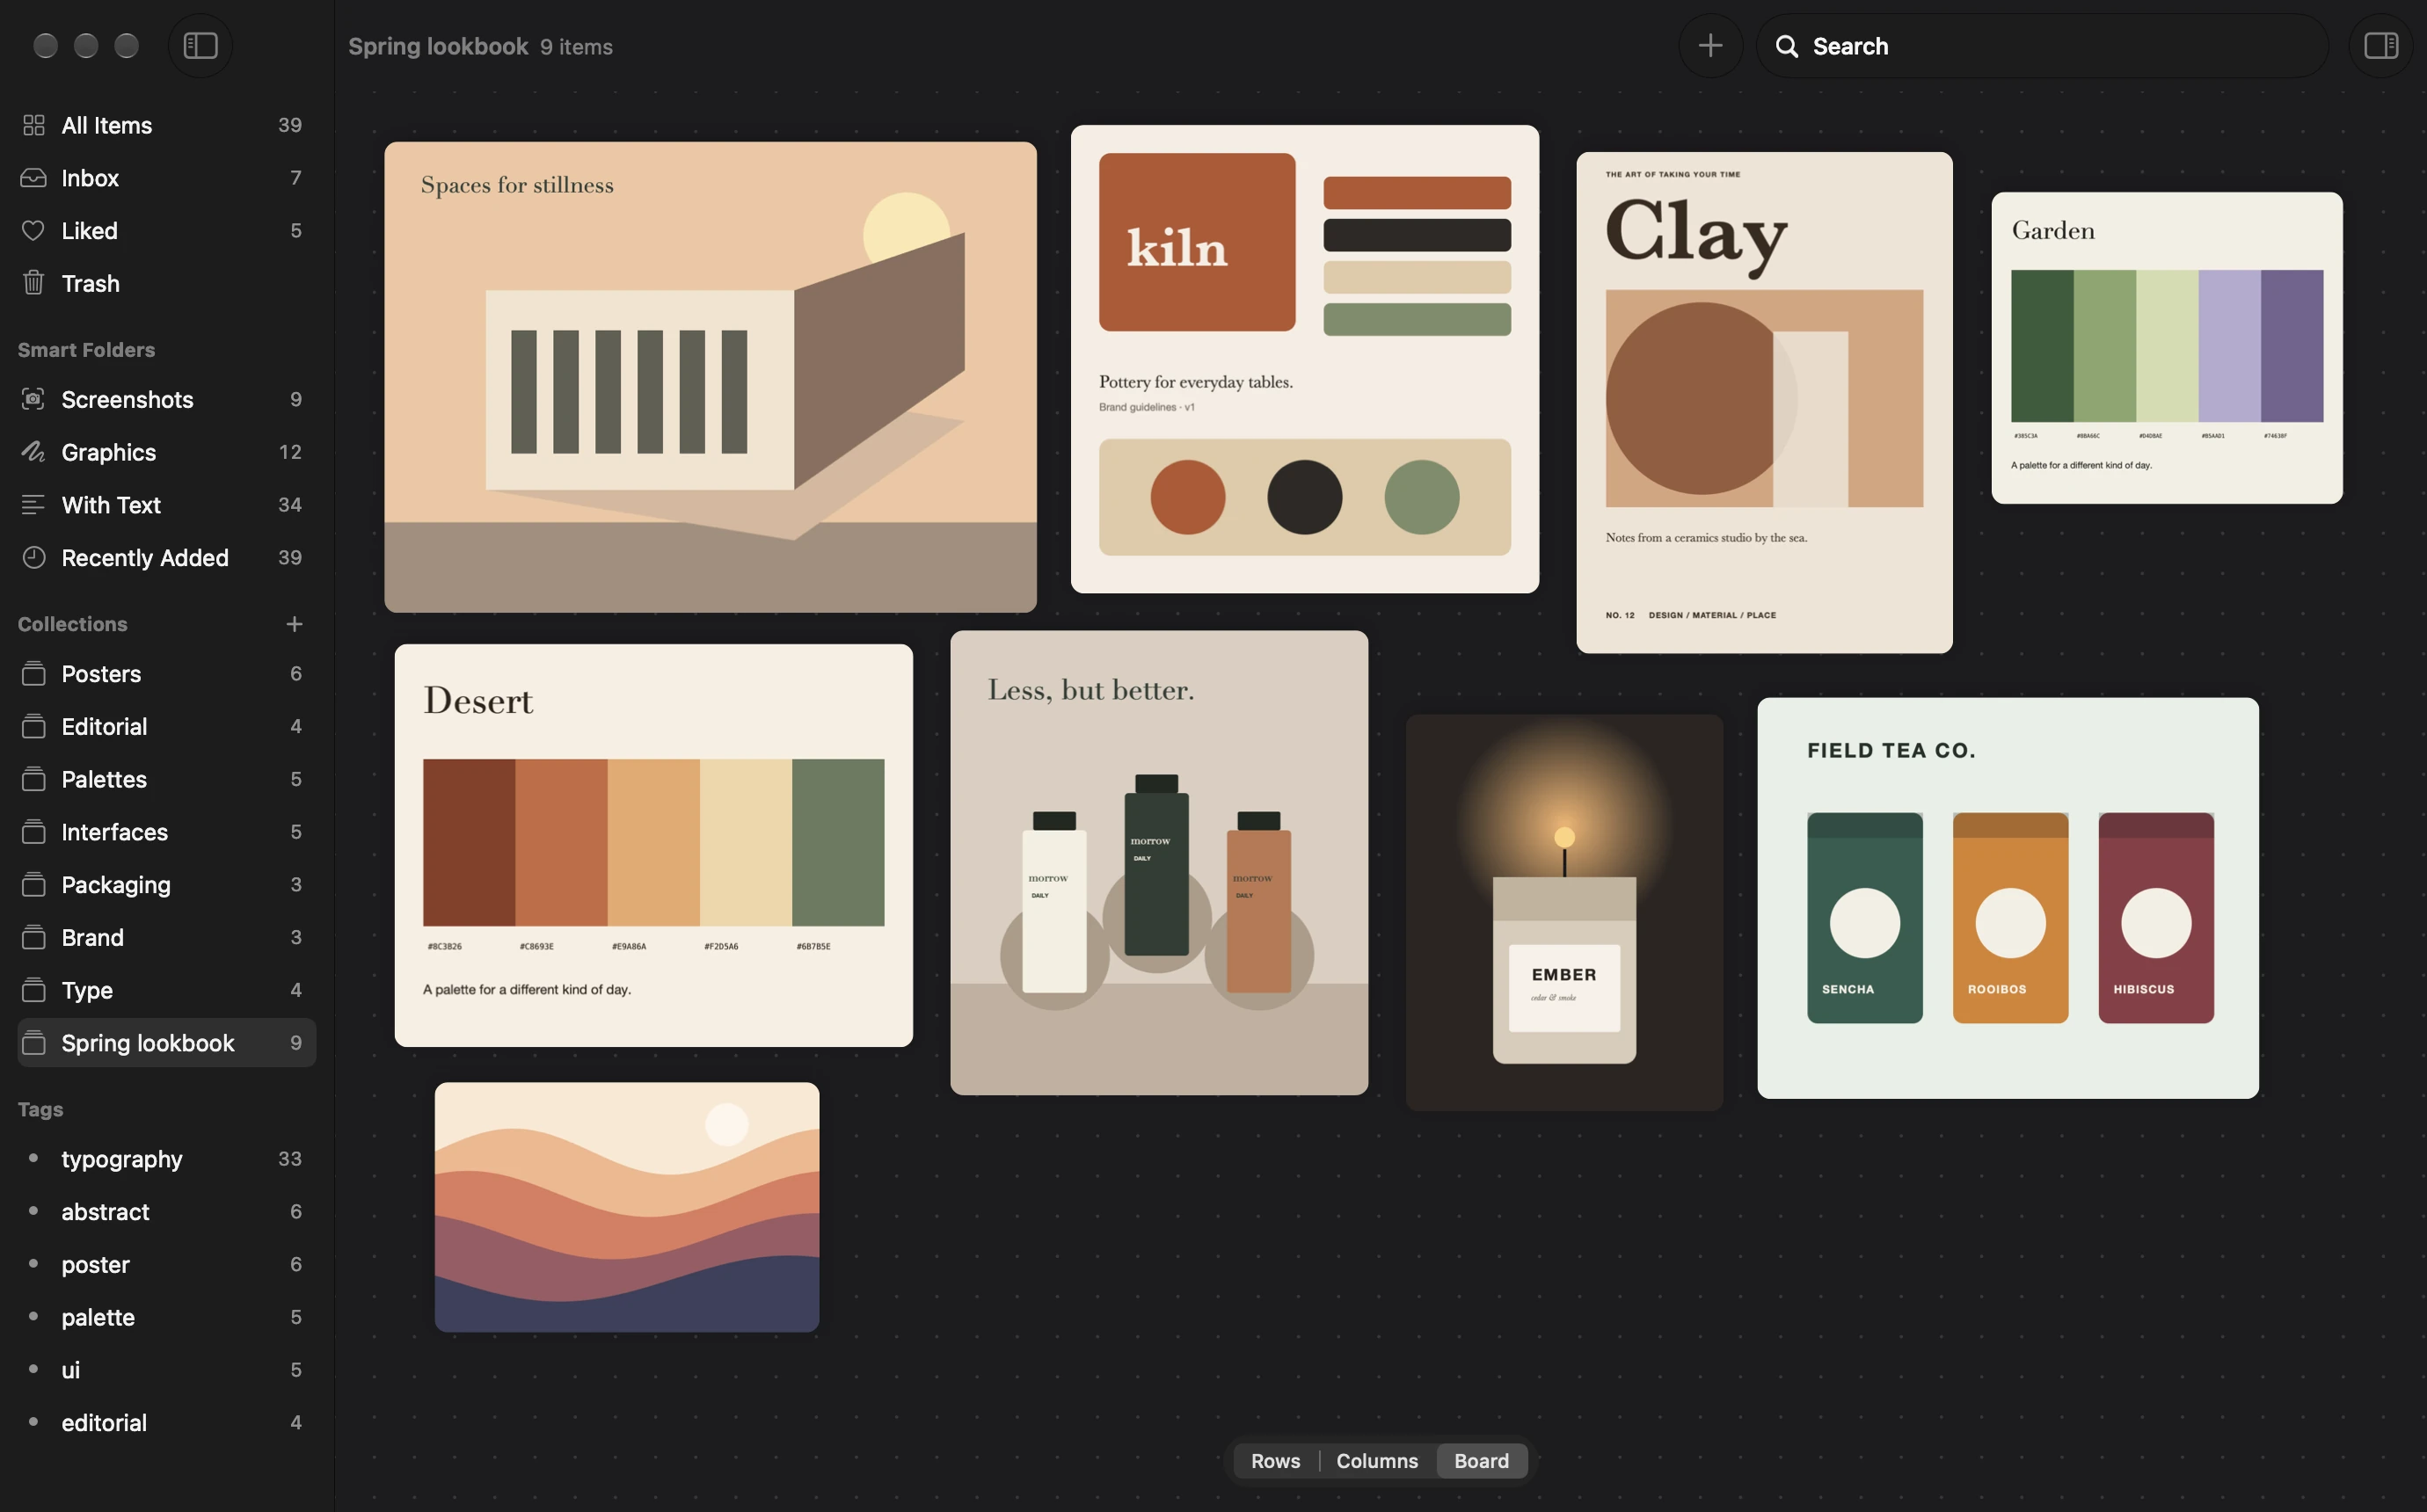Switch to Rows view

point(1275,1461)
